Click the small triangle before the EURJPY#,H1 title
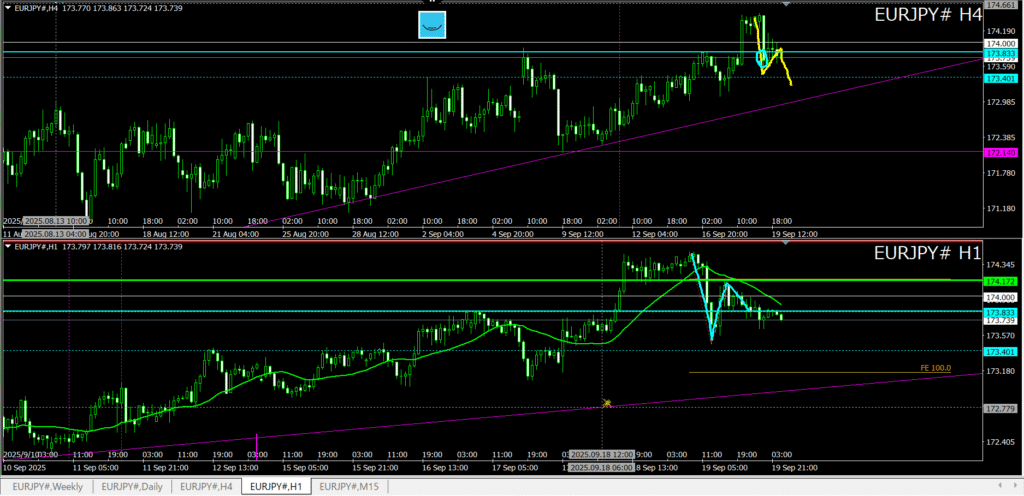The width and height of the screenshot is (1024, 496). (x=8, y=246)
